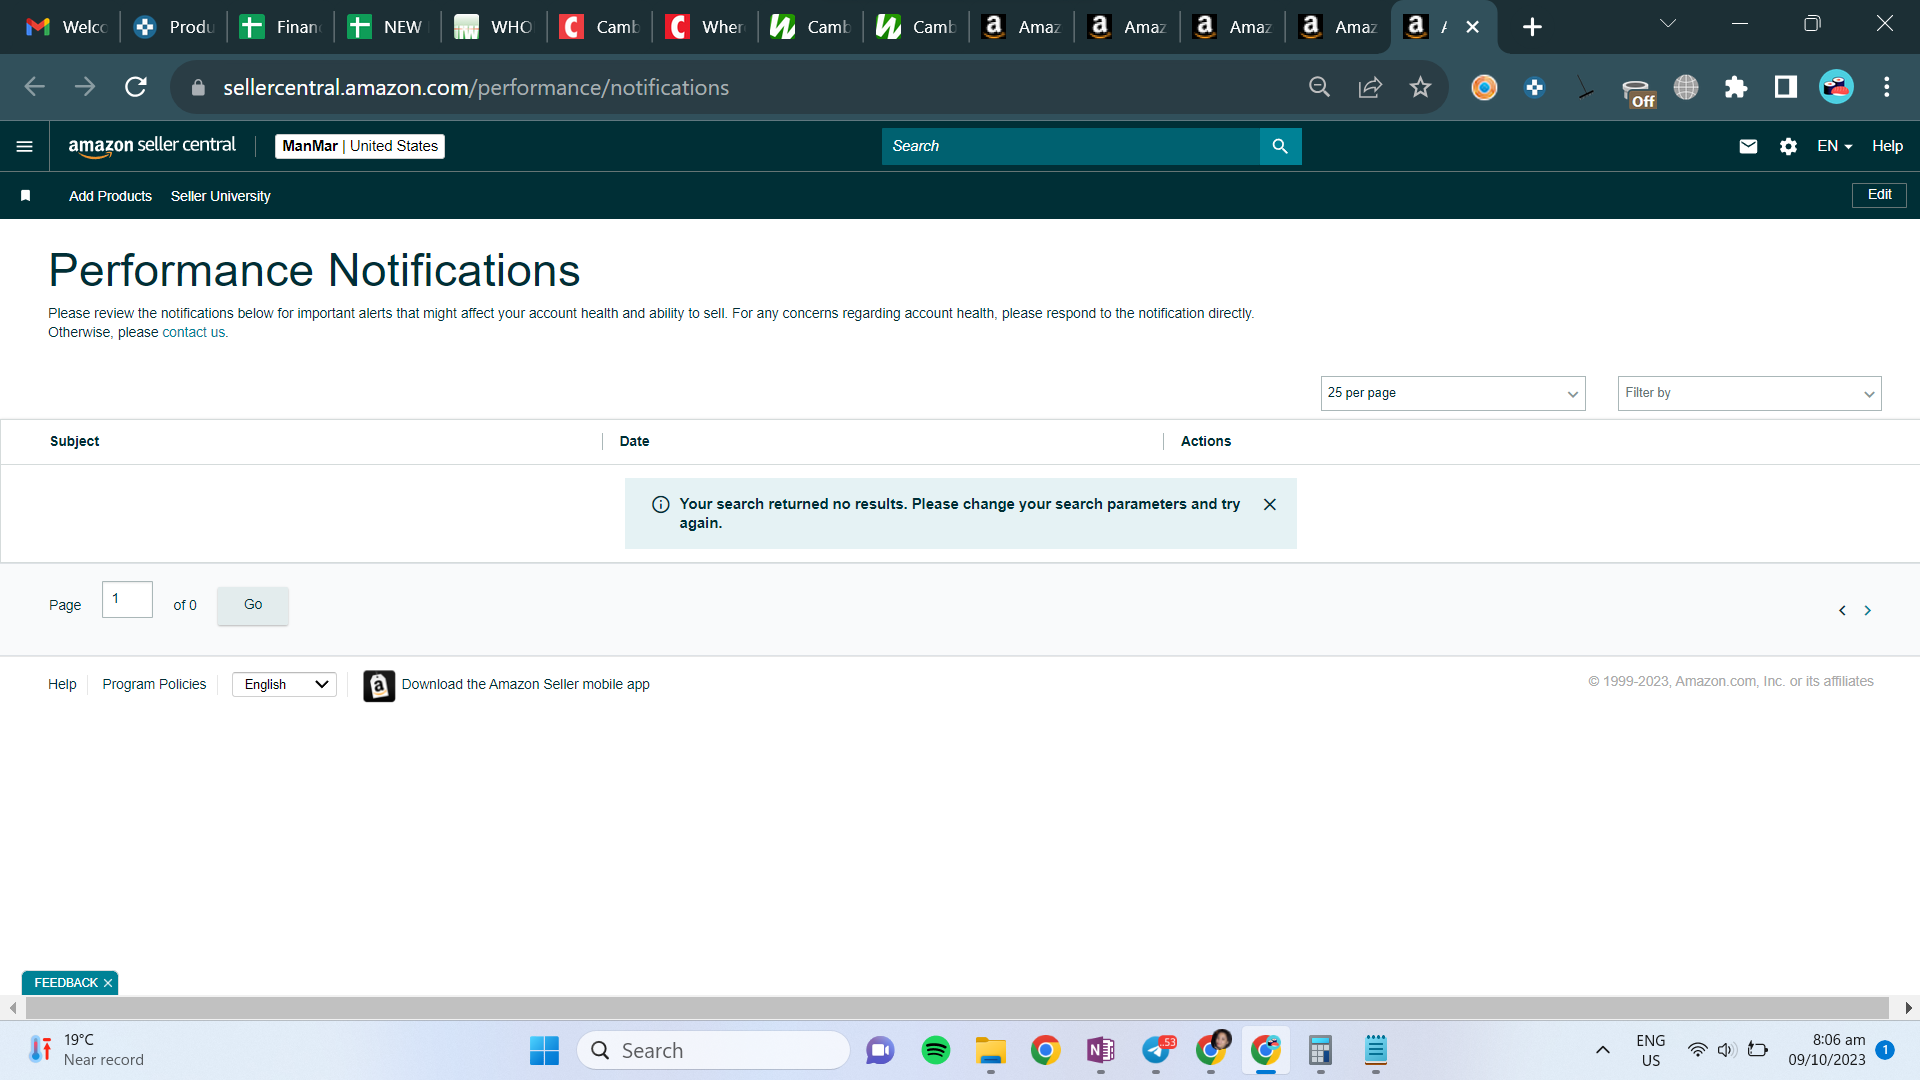Close the FEEDBACK tab

[x=108, y=983]
